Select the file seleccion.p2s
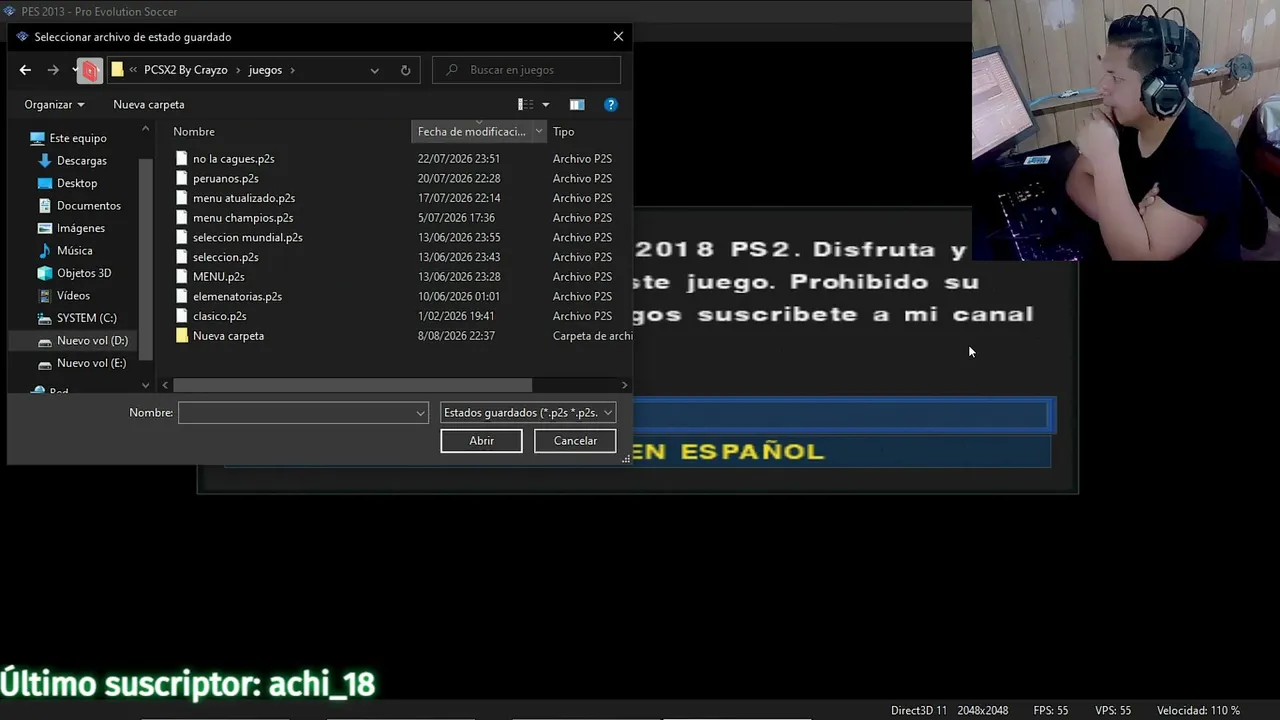The image size is (1280, 720). tap(225, 257)
